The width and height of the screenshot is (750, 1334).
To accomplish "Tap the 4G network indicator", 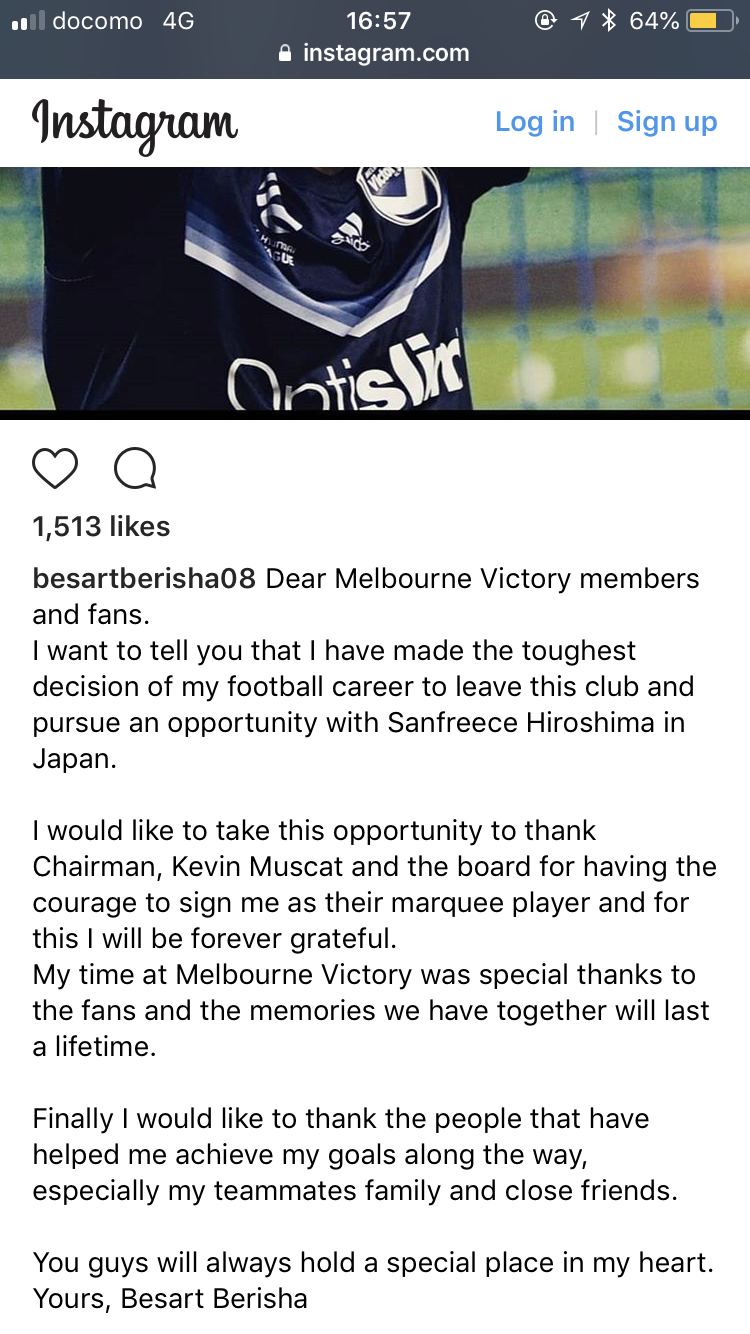I will tap(178, 20).
